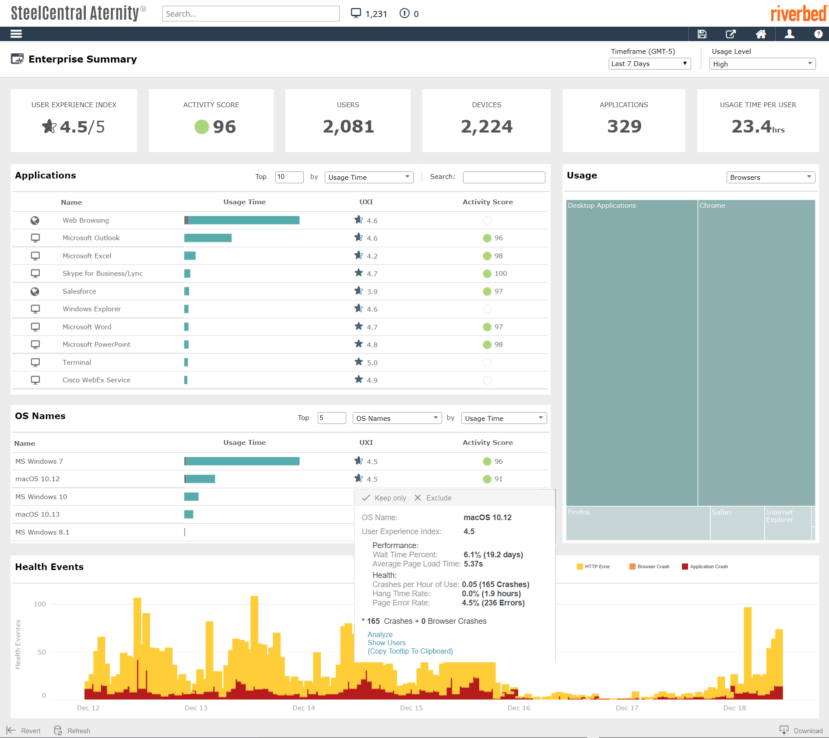Click the Terminal monitor icon
Viewport: 829px width, 738px height.
pos(35,362)
